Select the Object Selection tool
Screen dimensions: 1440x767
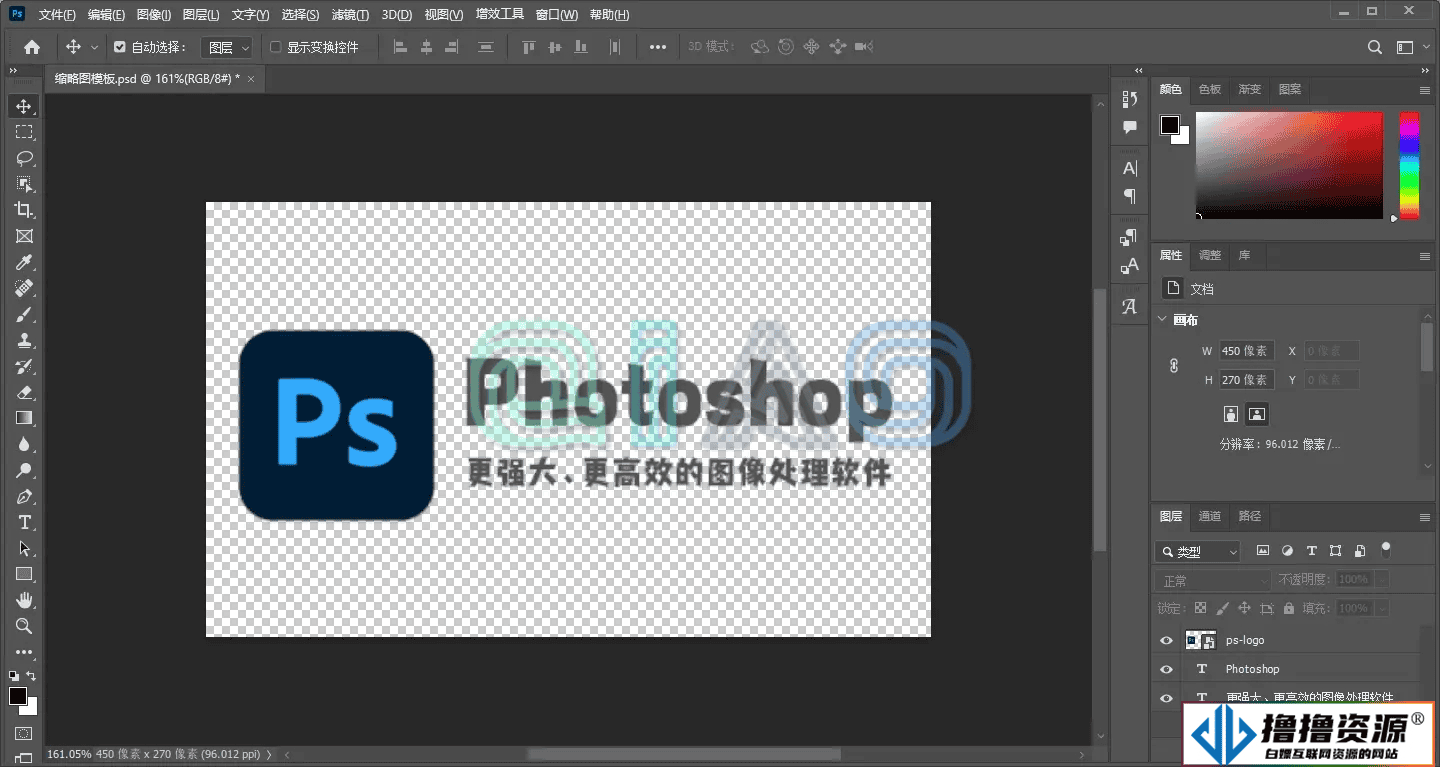[24, 184]
